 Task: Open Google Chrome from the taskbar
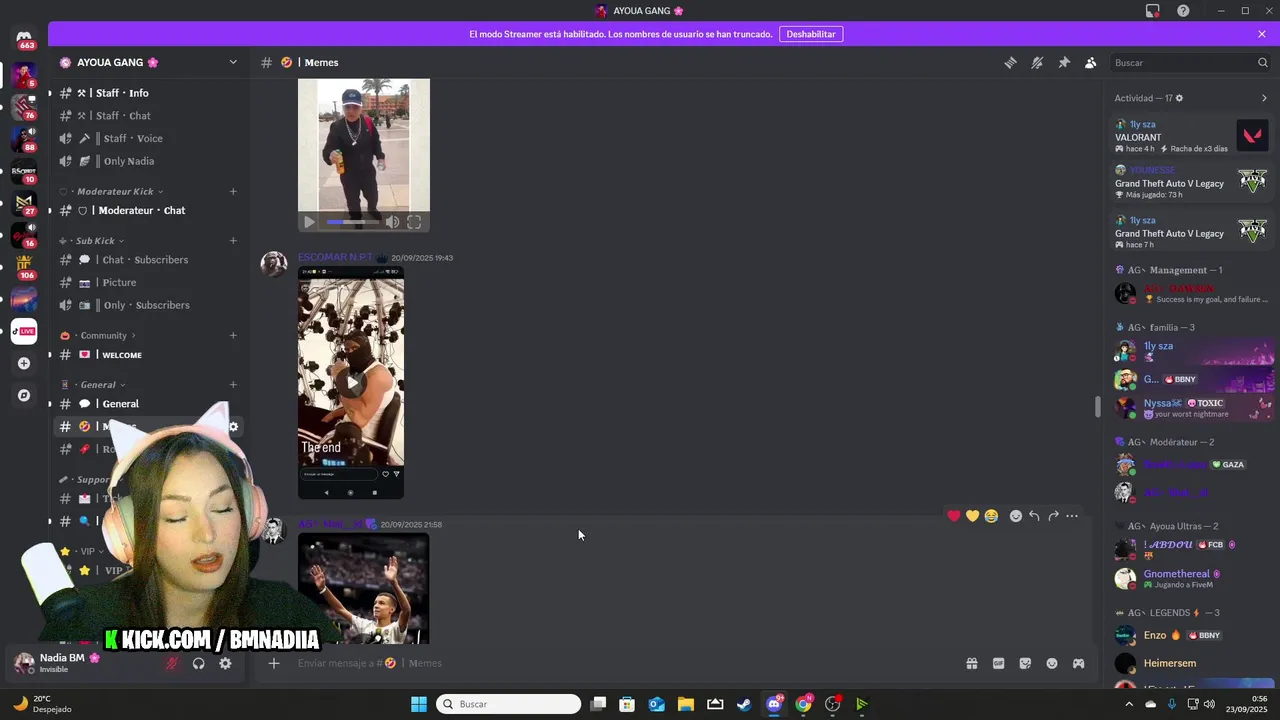803,704
